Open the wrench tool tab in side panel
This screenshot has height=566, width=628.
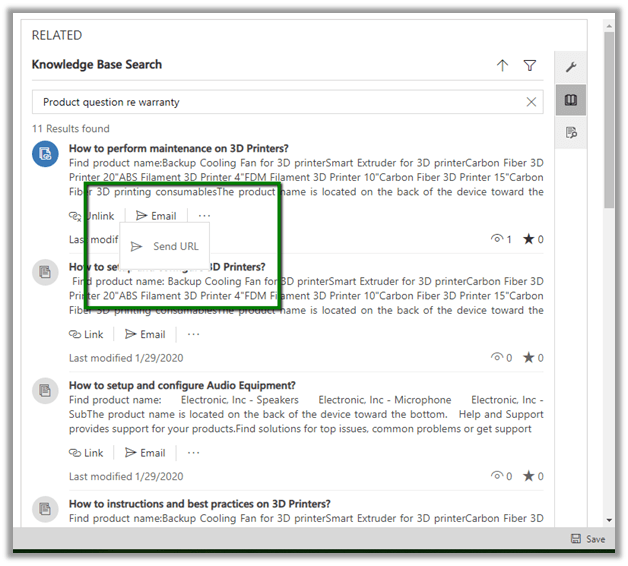[x=571, y=67]
